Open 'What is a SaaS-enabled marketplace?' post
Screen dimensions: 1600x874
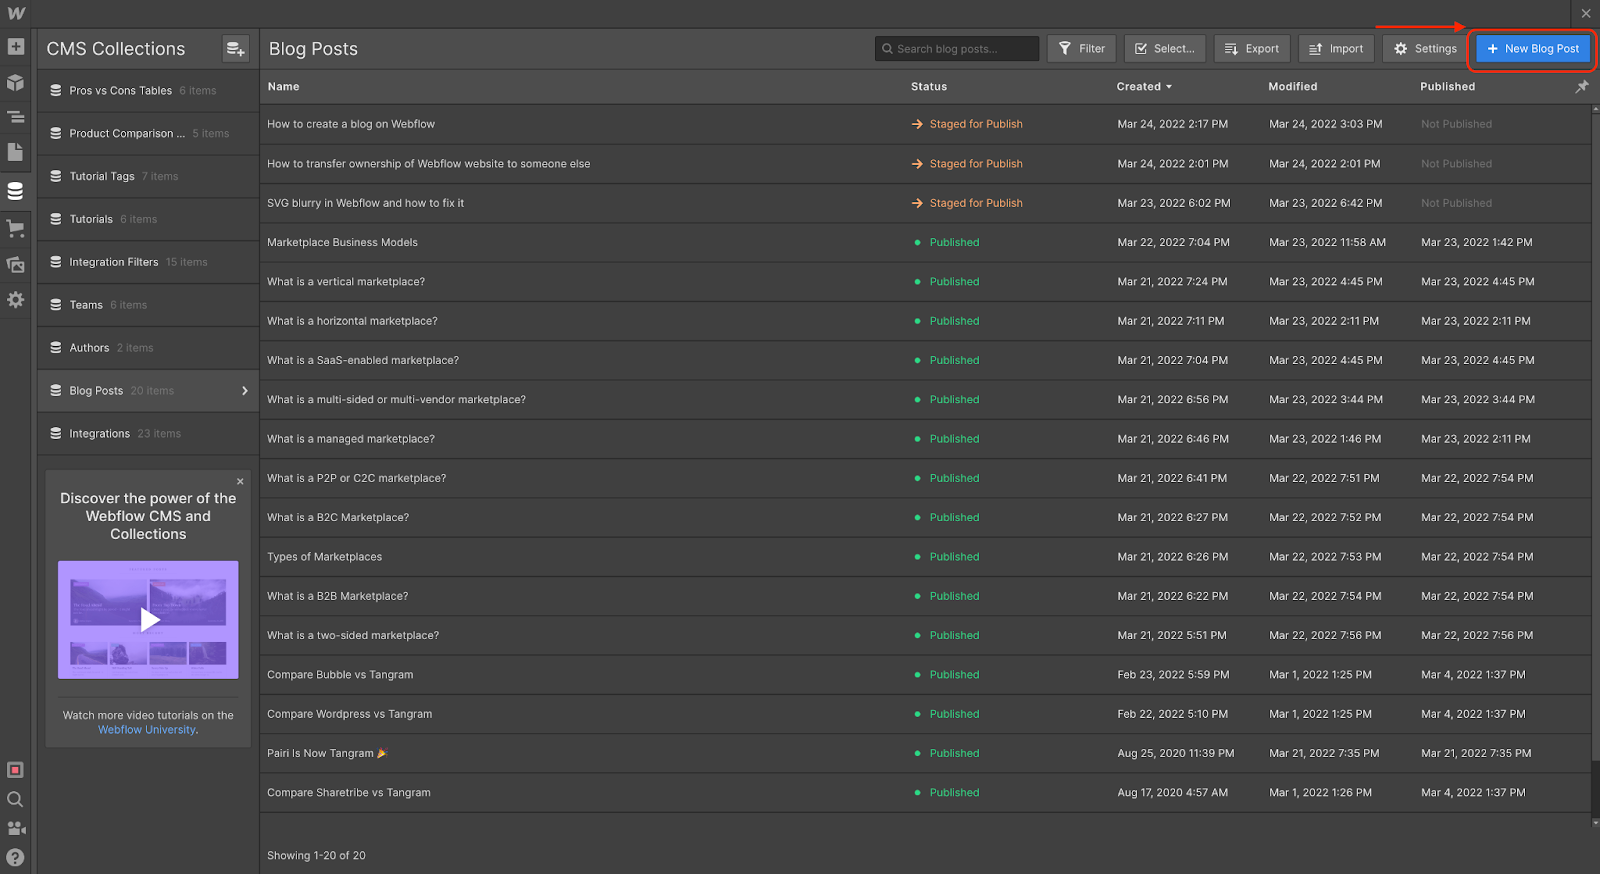tap(363, 360)
